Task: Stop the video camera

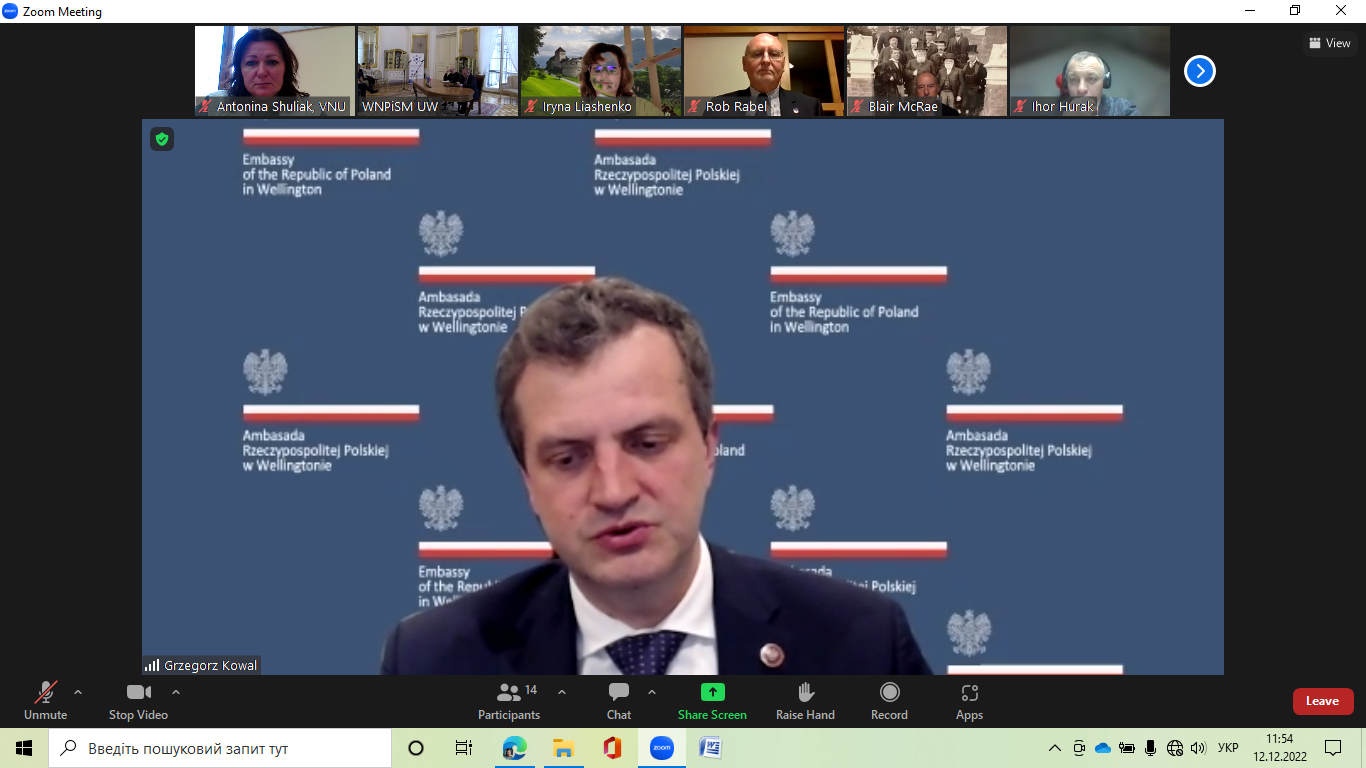Action: (x=138, y=700)
